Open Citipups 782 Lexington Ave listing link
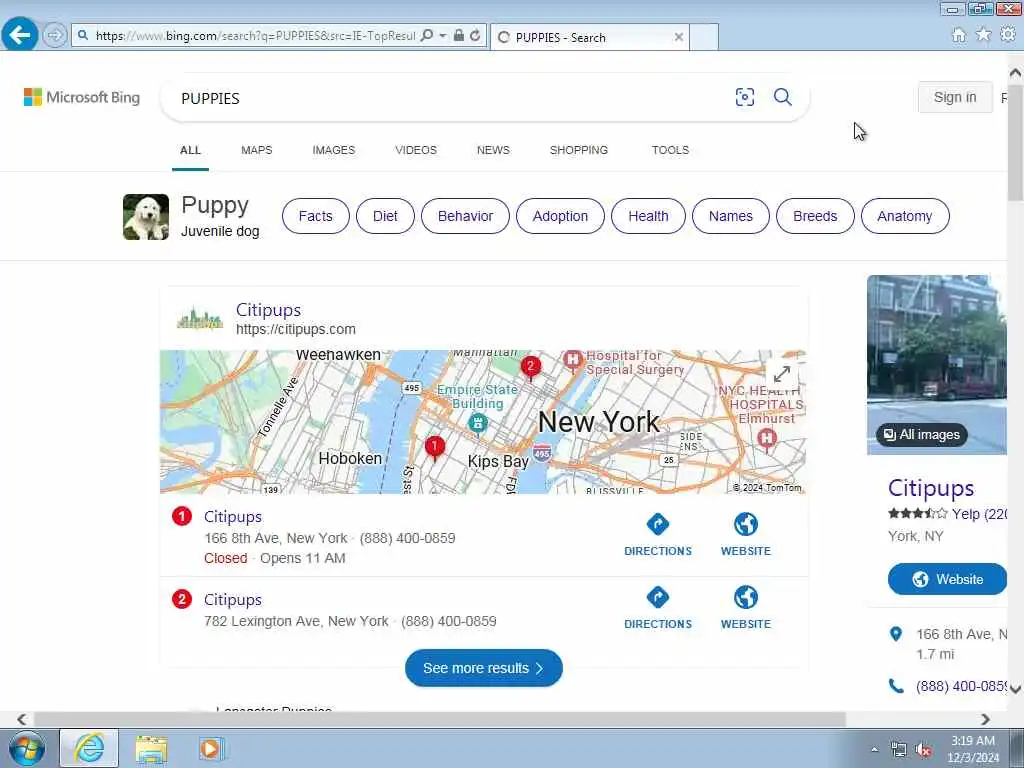 pos(232,600)
